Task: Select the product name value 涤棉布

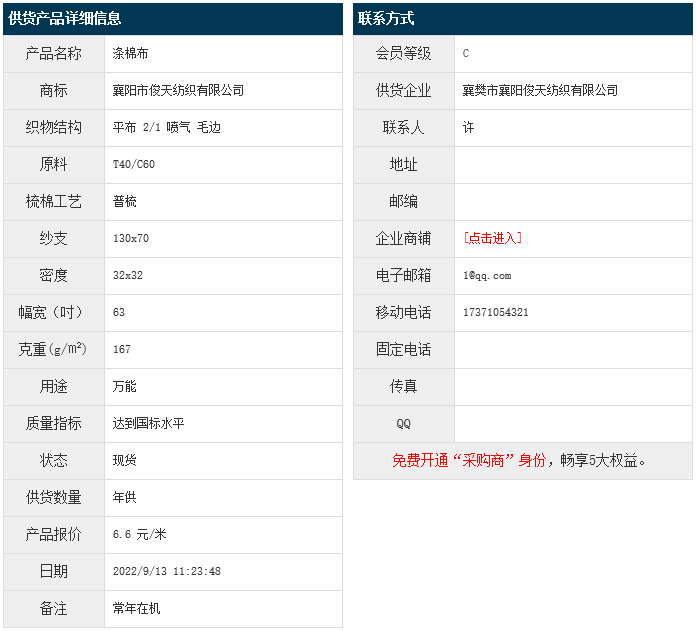Action: click(131, 53)
